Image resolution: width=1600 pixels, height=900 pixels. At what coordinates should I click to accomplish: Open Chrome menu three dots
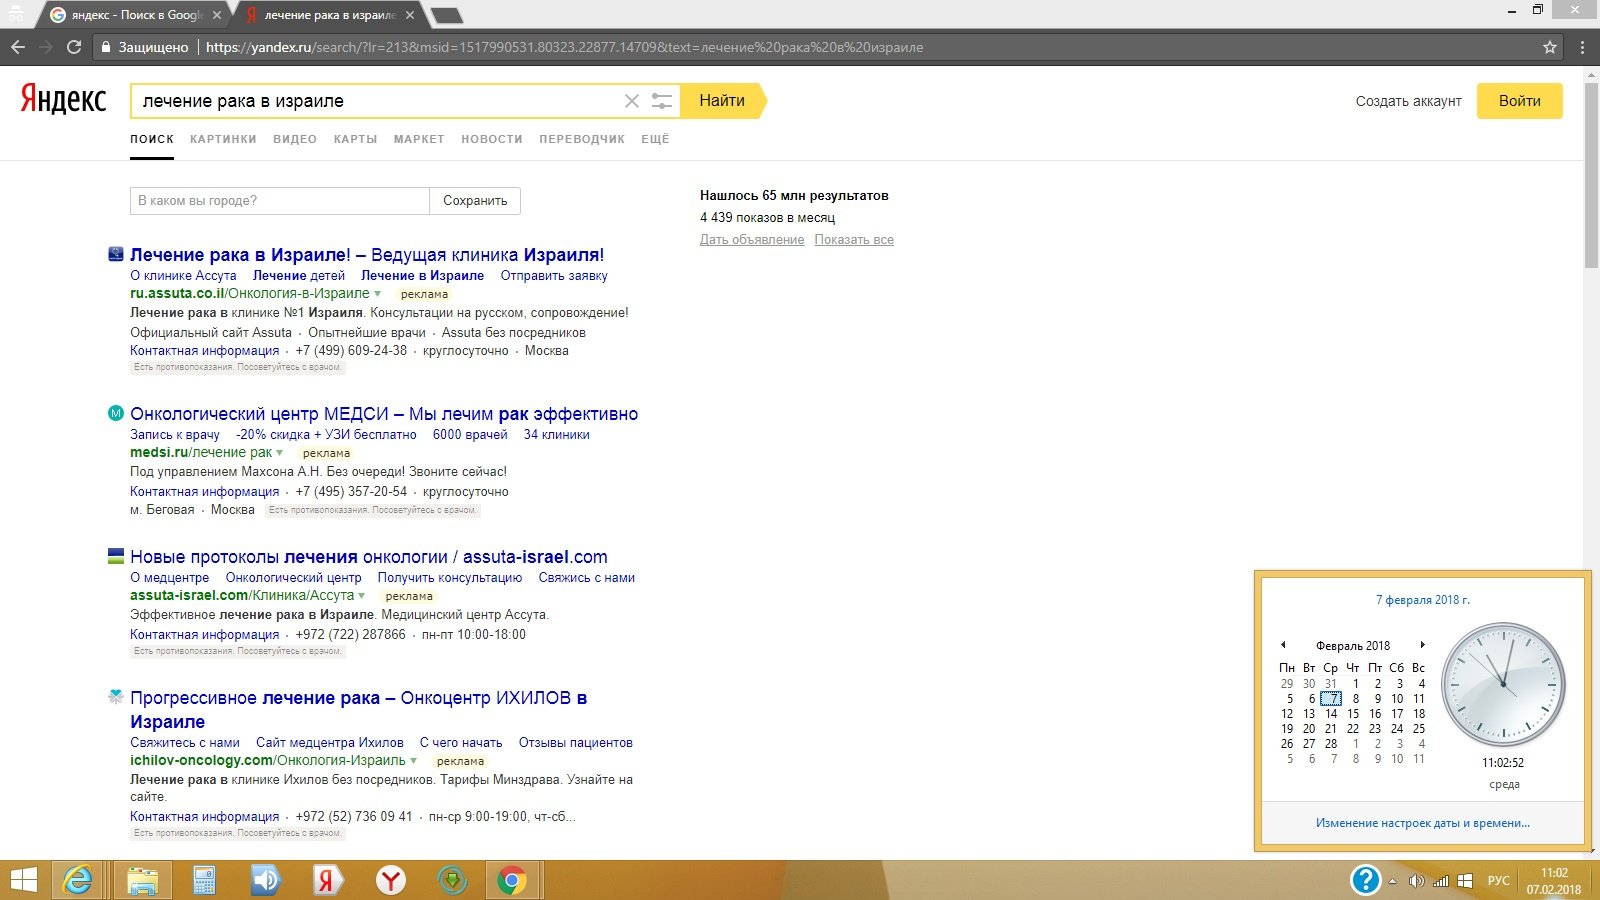pos(1582,47)
